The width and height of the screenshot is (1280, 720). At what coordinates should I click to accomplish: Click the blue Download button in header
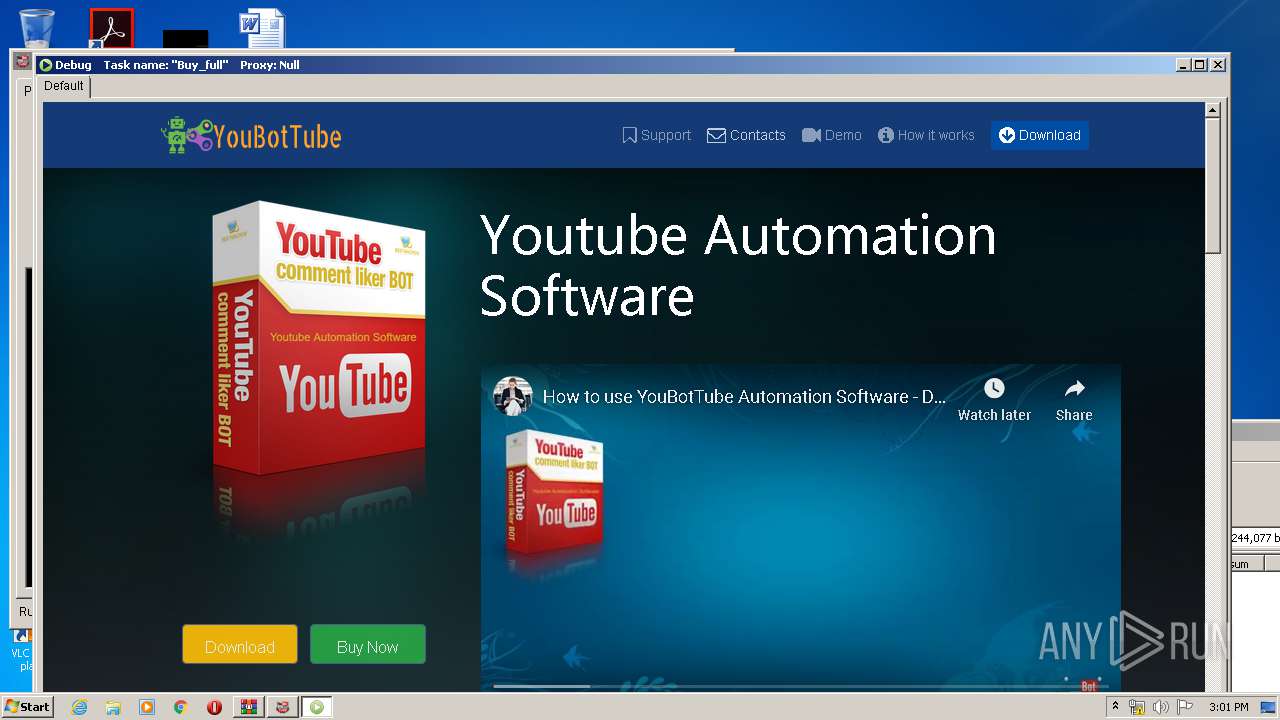tap(1040, 135)
